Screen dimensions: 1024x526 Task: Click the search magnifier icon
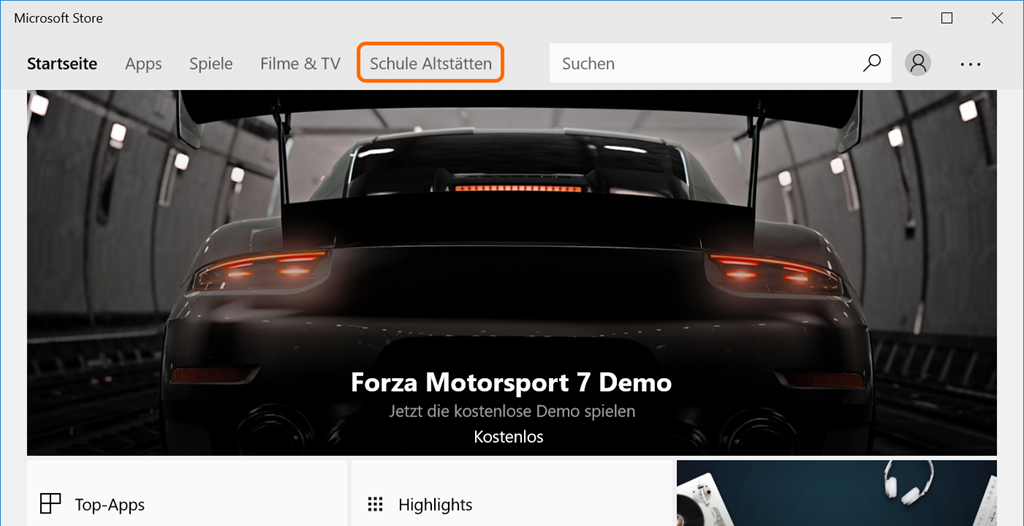[872, 63]
